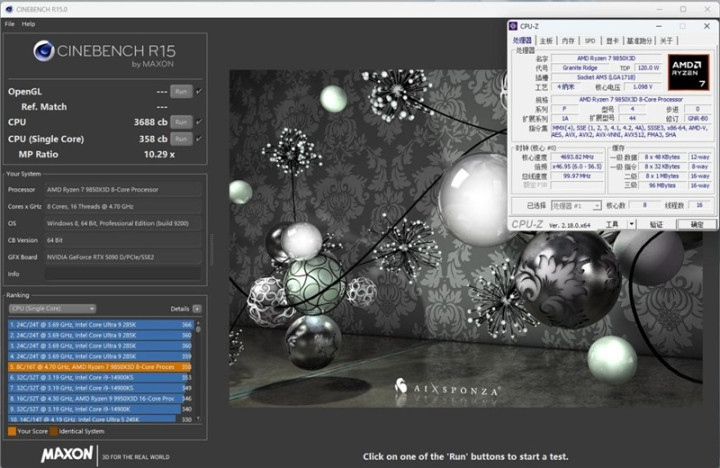Click the Cinebench title bar app icon
720x468 pixels.
click(x=7, y=9)
